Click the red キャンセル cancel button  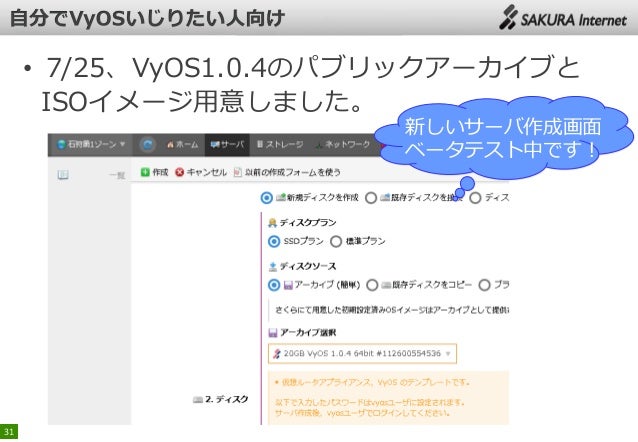[x=201, y=173]
